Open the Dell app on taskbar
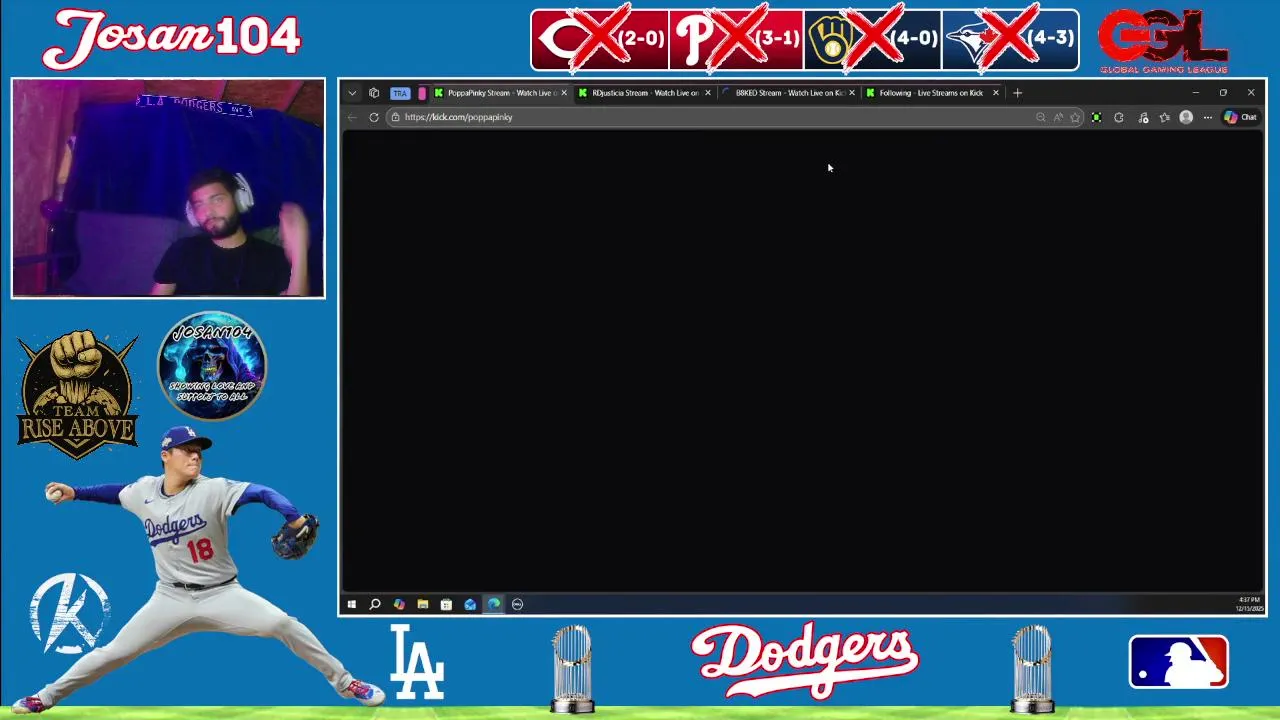1280x720 pixels. [517, 604]
